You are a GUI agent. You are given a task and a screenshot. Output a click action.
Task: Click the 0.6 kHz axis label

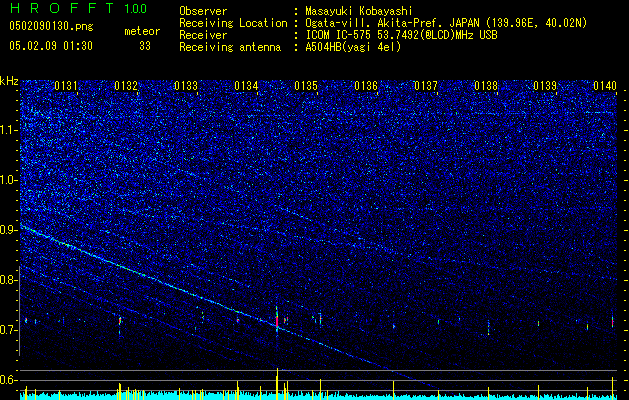coord(9,380)
